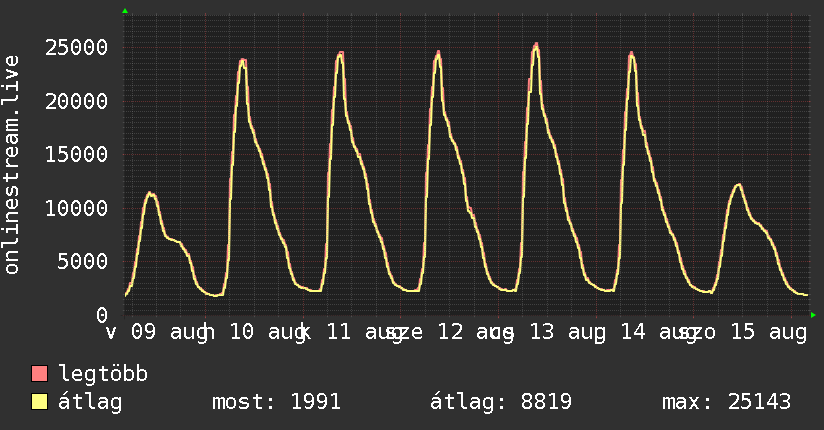
Task: Click the '11 aug' date label
Action: (365, 332)
